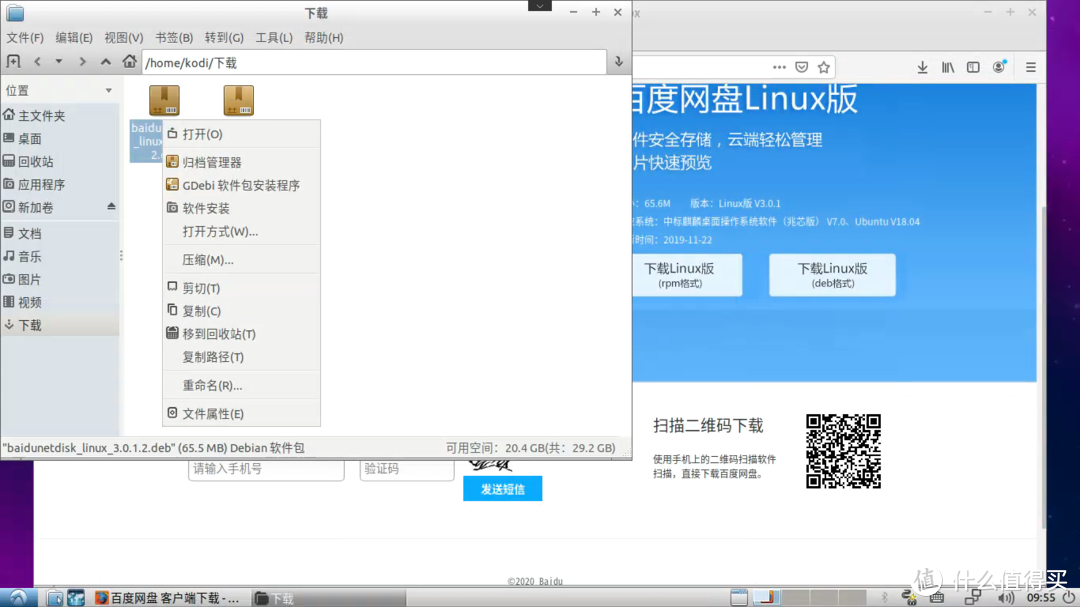Click the path bar /home/kodi/下载
This screenshot has height=607, width=1080.
[x=374, y=63]
